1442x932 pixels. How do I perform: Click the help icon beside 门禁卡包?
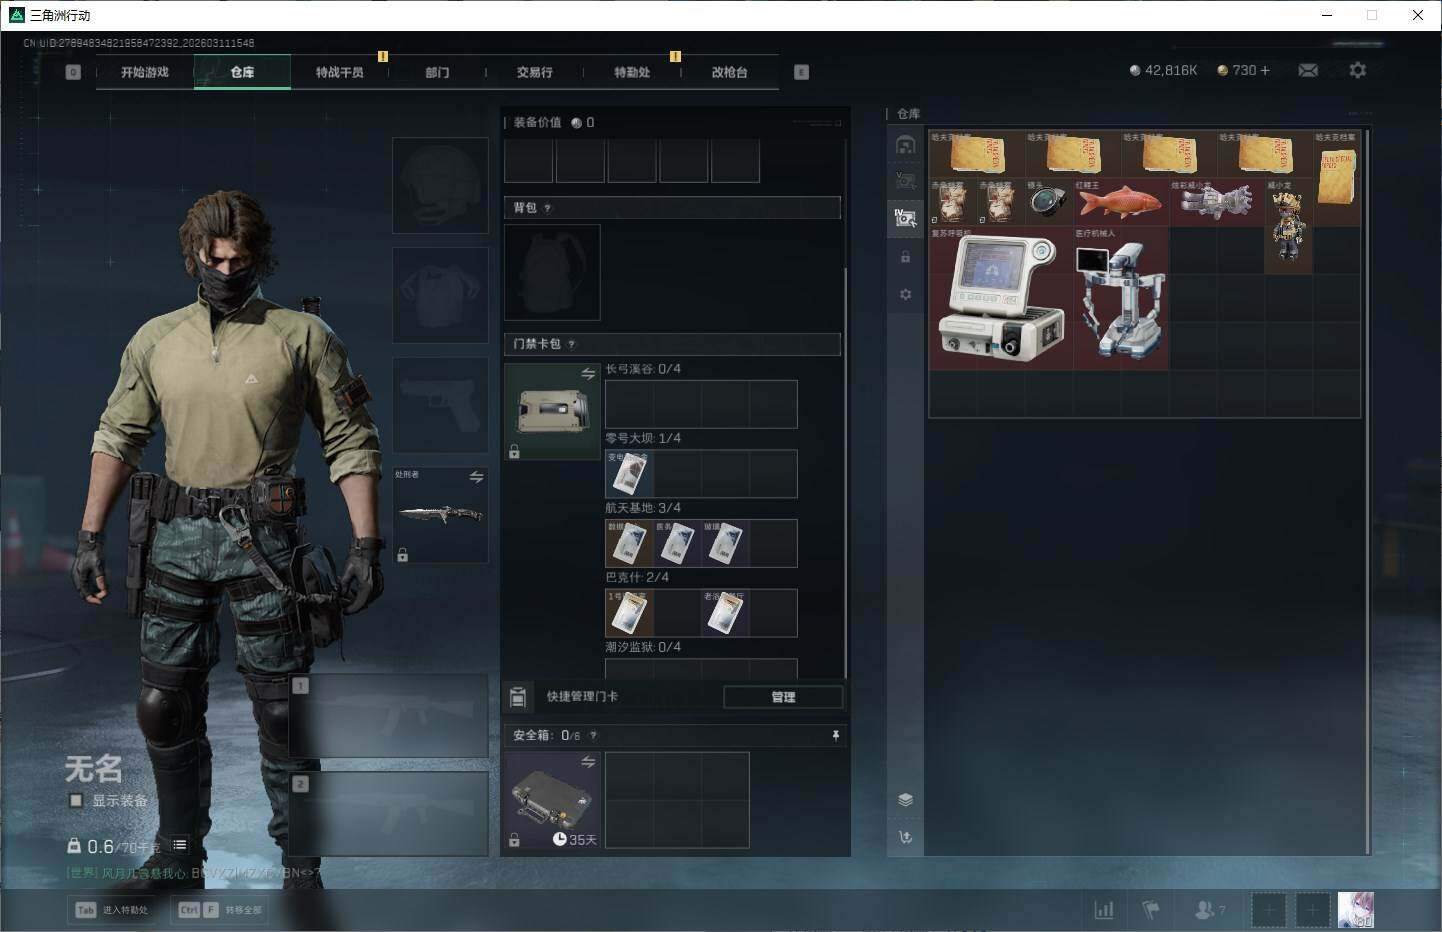[x=571, y=344]
